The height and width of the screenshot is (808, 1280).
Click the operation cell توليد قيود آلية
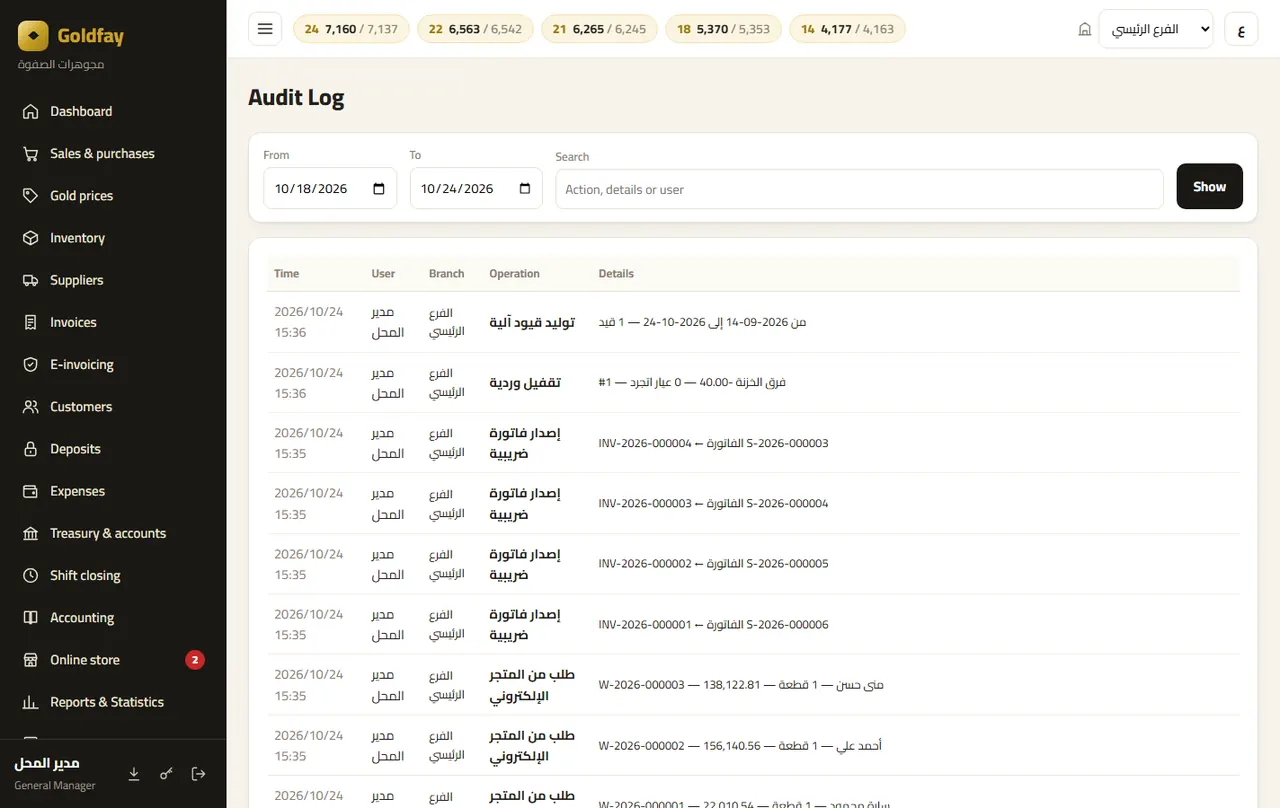pyautogui.click(x=530, y=322)
